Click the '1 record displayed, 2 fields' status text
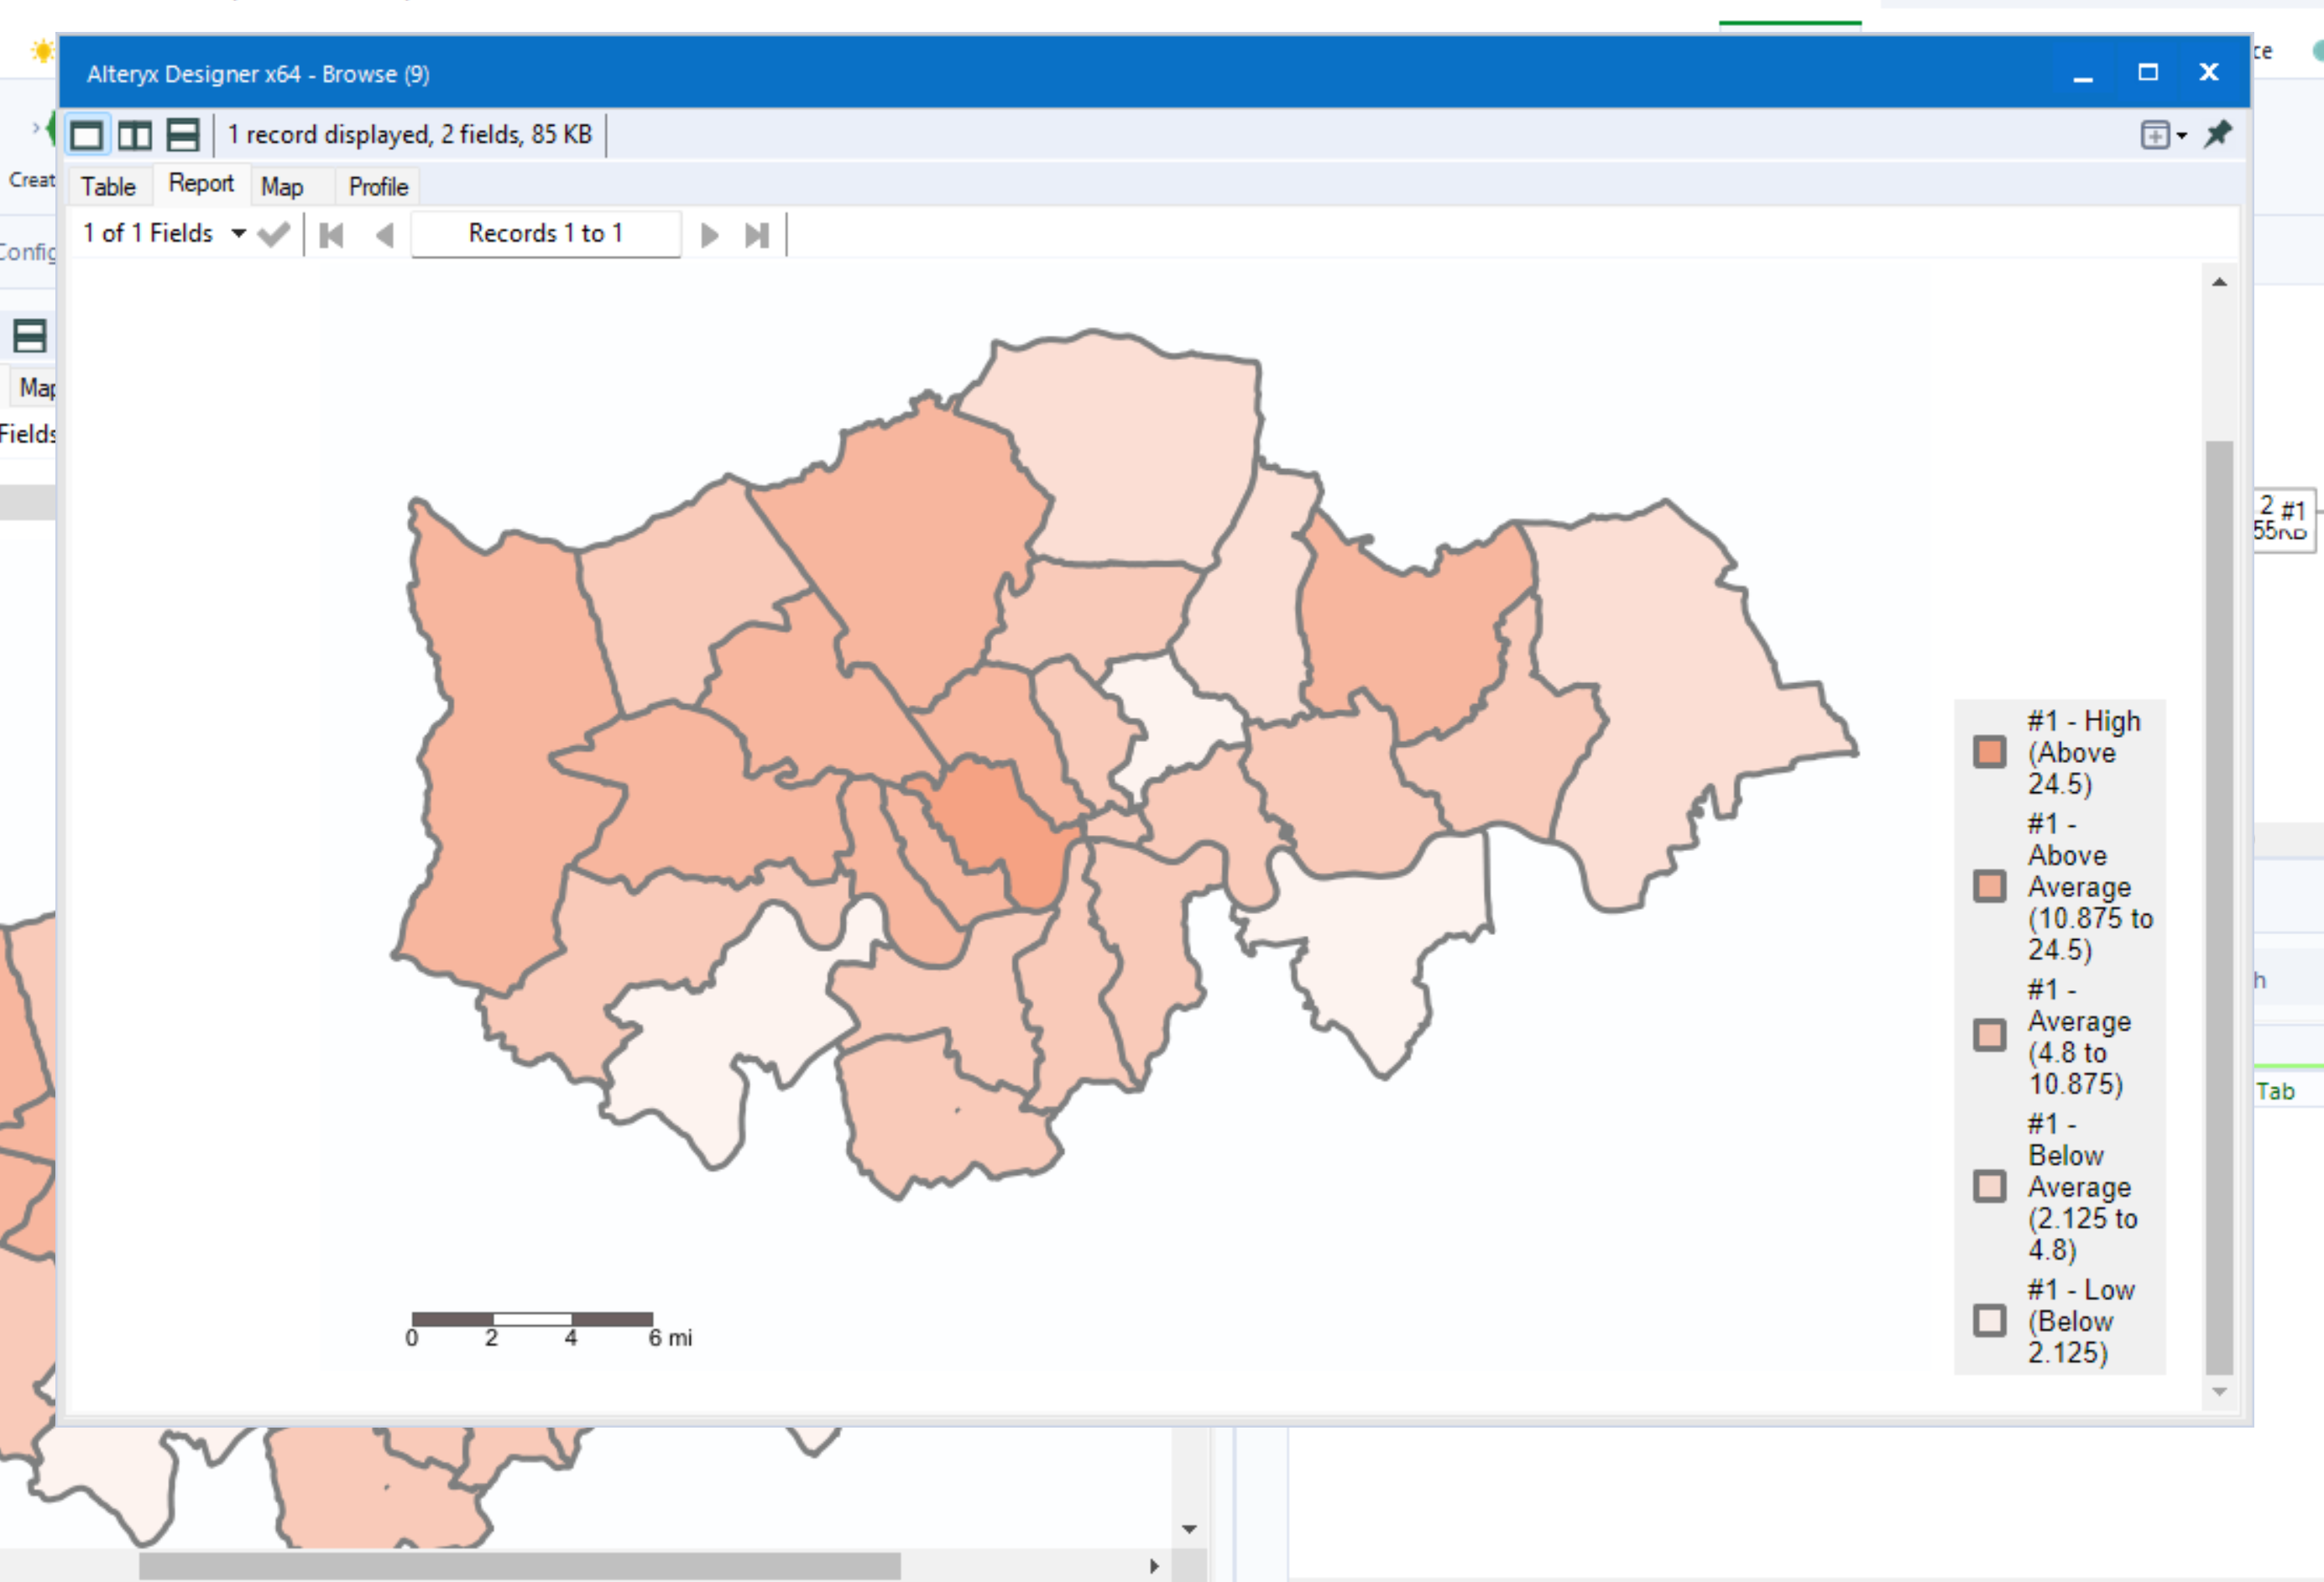Image resolution: width=2324 pixels, height=1582 pixels. [410, 134]
